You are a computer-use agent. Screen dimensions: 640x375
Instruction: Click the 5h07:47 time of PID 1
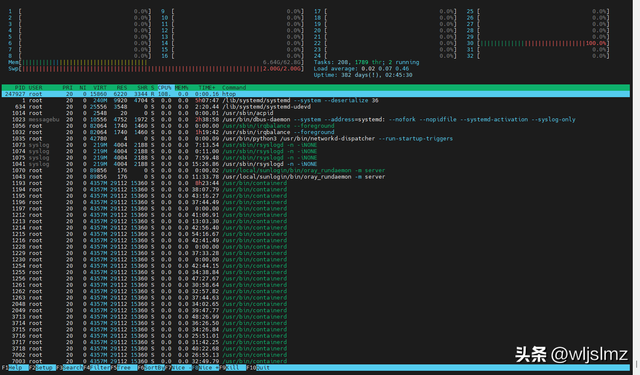pyautogui.click(x=207, y=100)
